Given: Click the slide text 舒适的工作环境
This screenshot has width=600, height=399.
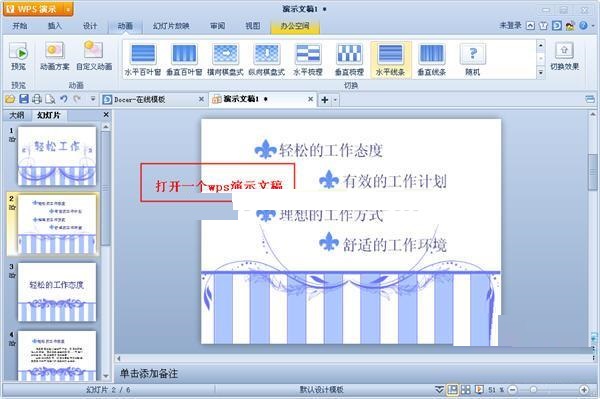Looking at the screenshot, I should tap(395, 244).
